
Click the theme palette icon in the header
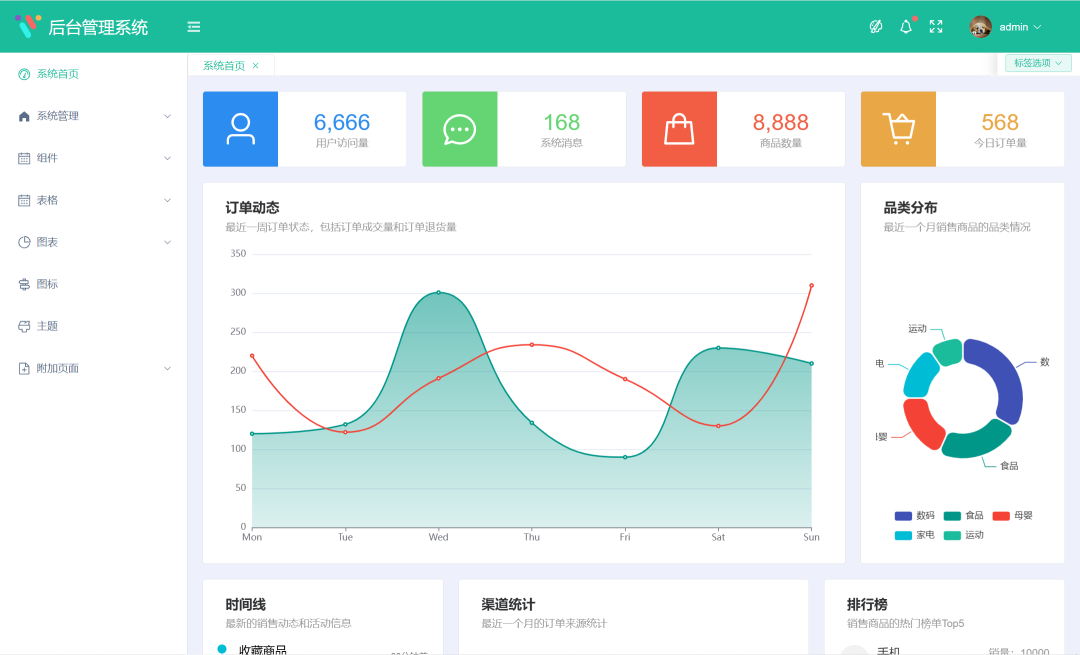pyautogui.click(x=876, y=27)
